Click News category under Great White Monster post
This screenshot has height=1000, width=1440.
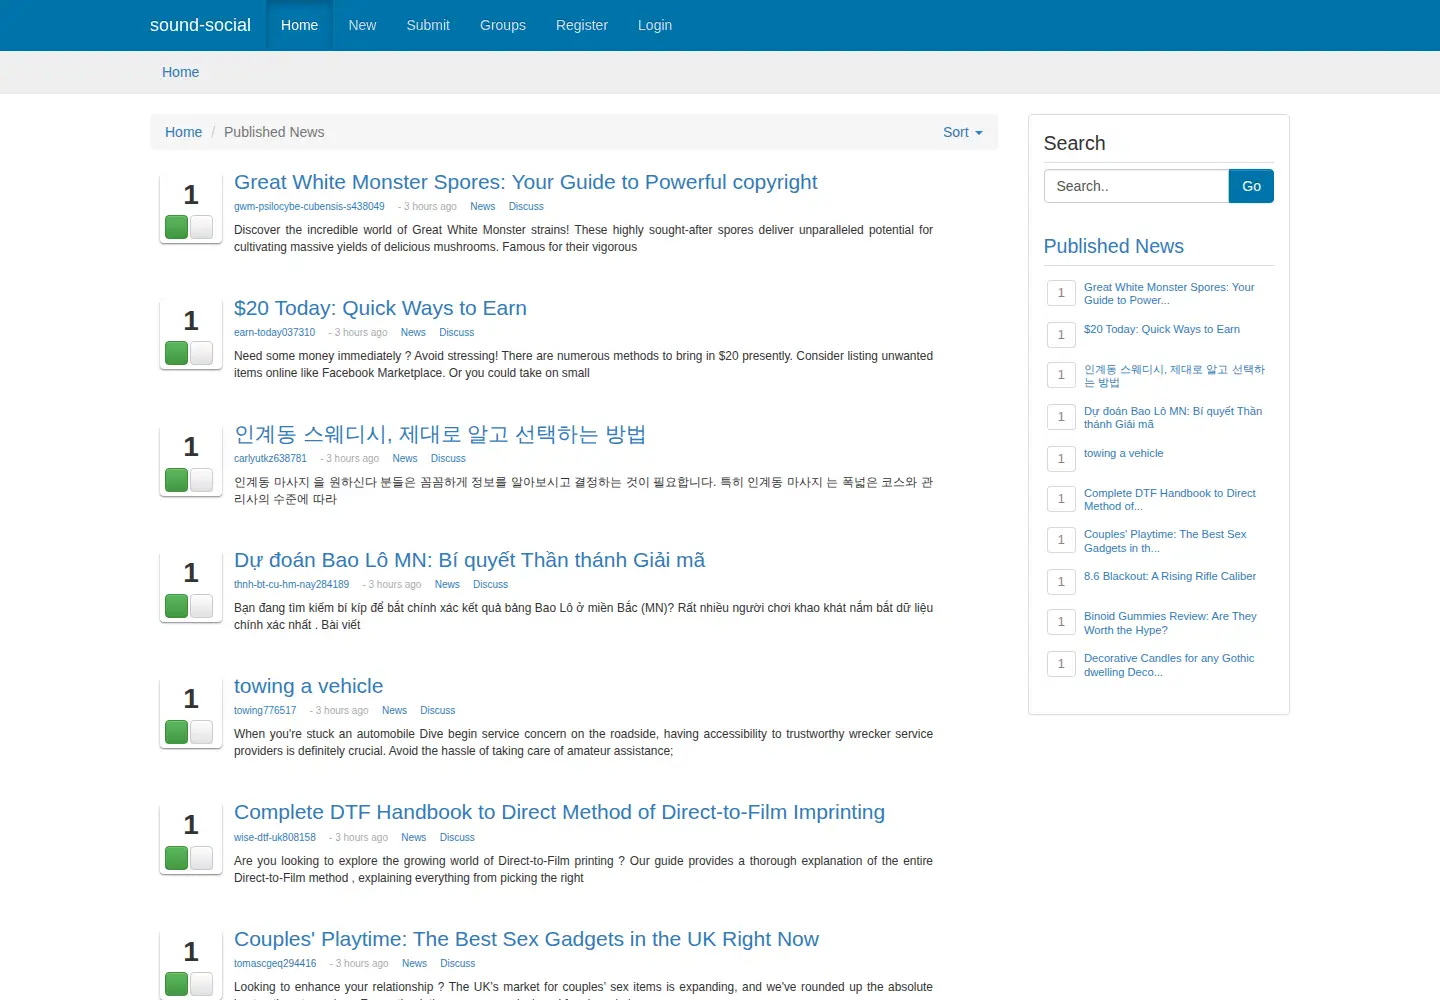coord(483,207)
